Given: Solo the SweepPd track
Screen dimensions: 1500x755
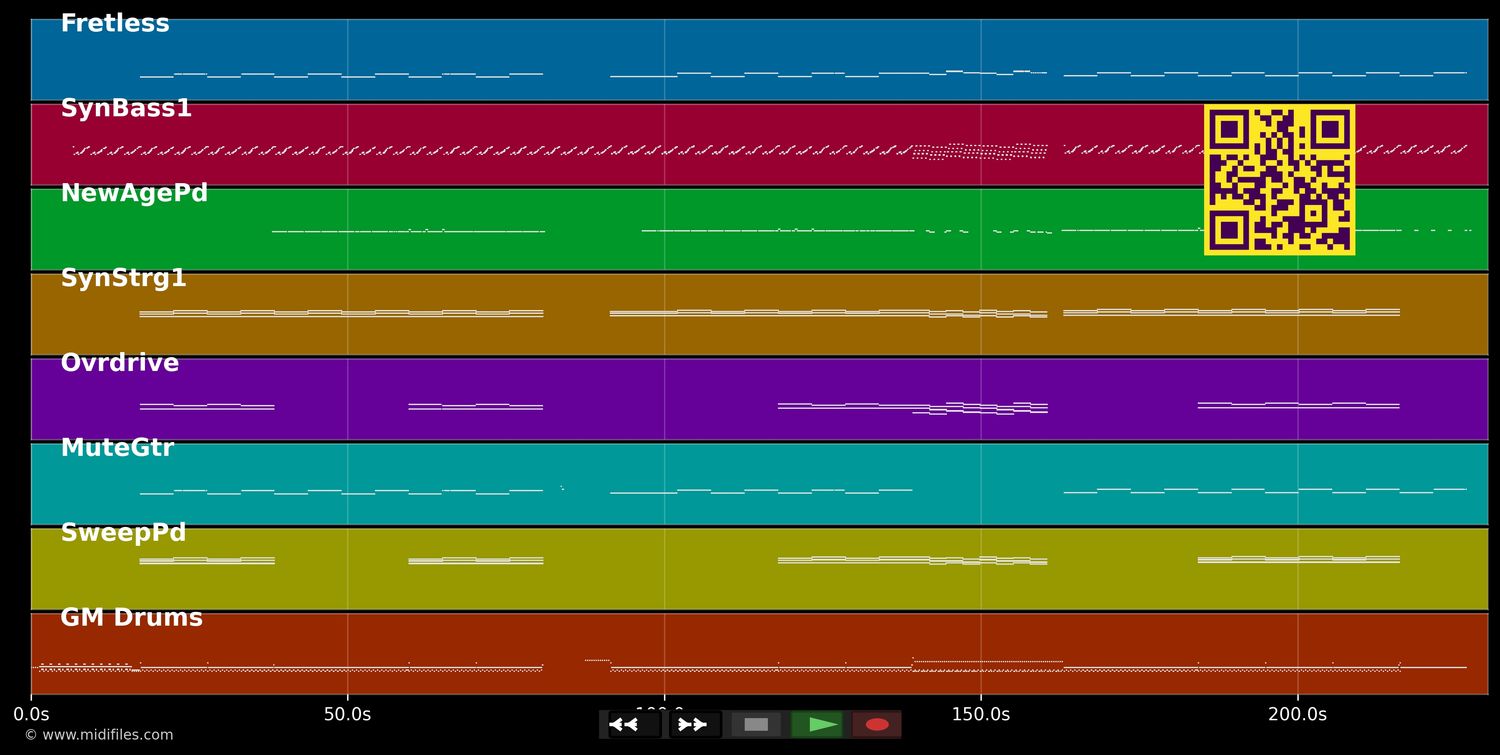Looking at the screenshot, I should 122,532.
